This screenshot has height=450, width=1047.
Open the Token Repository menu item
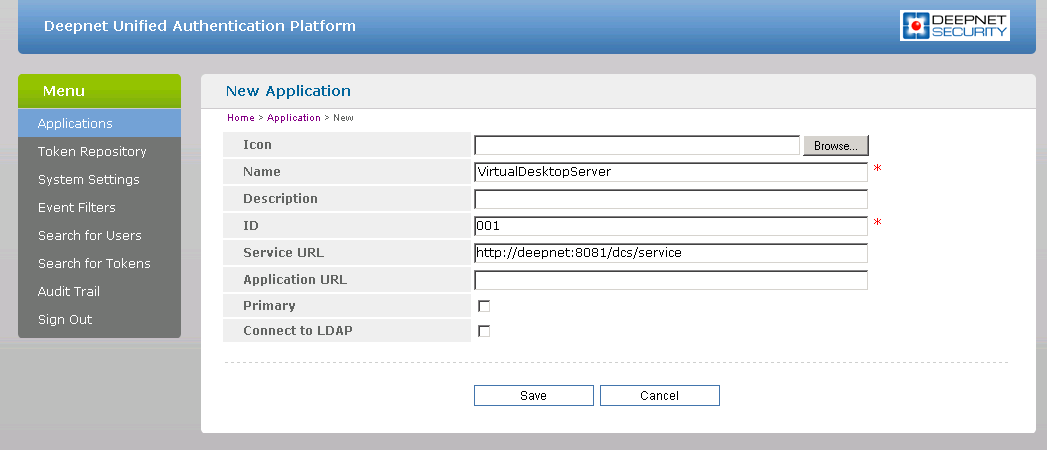pos(92,152)
